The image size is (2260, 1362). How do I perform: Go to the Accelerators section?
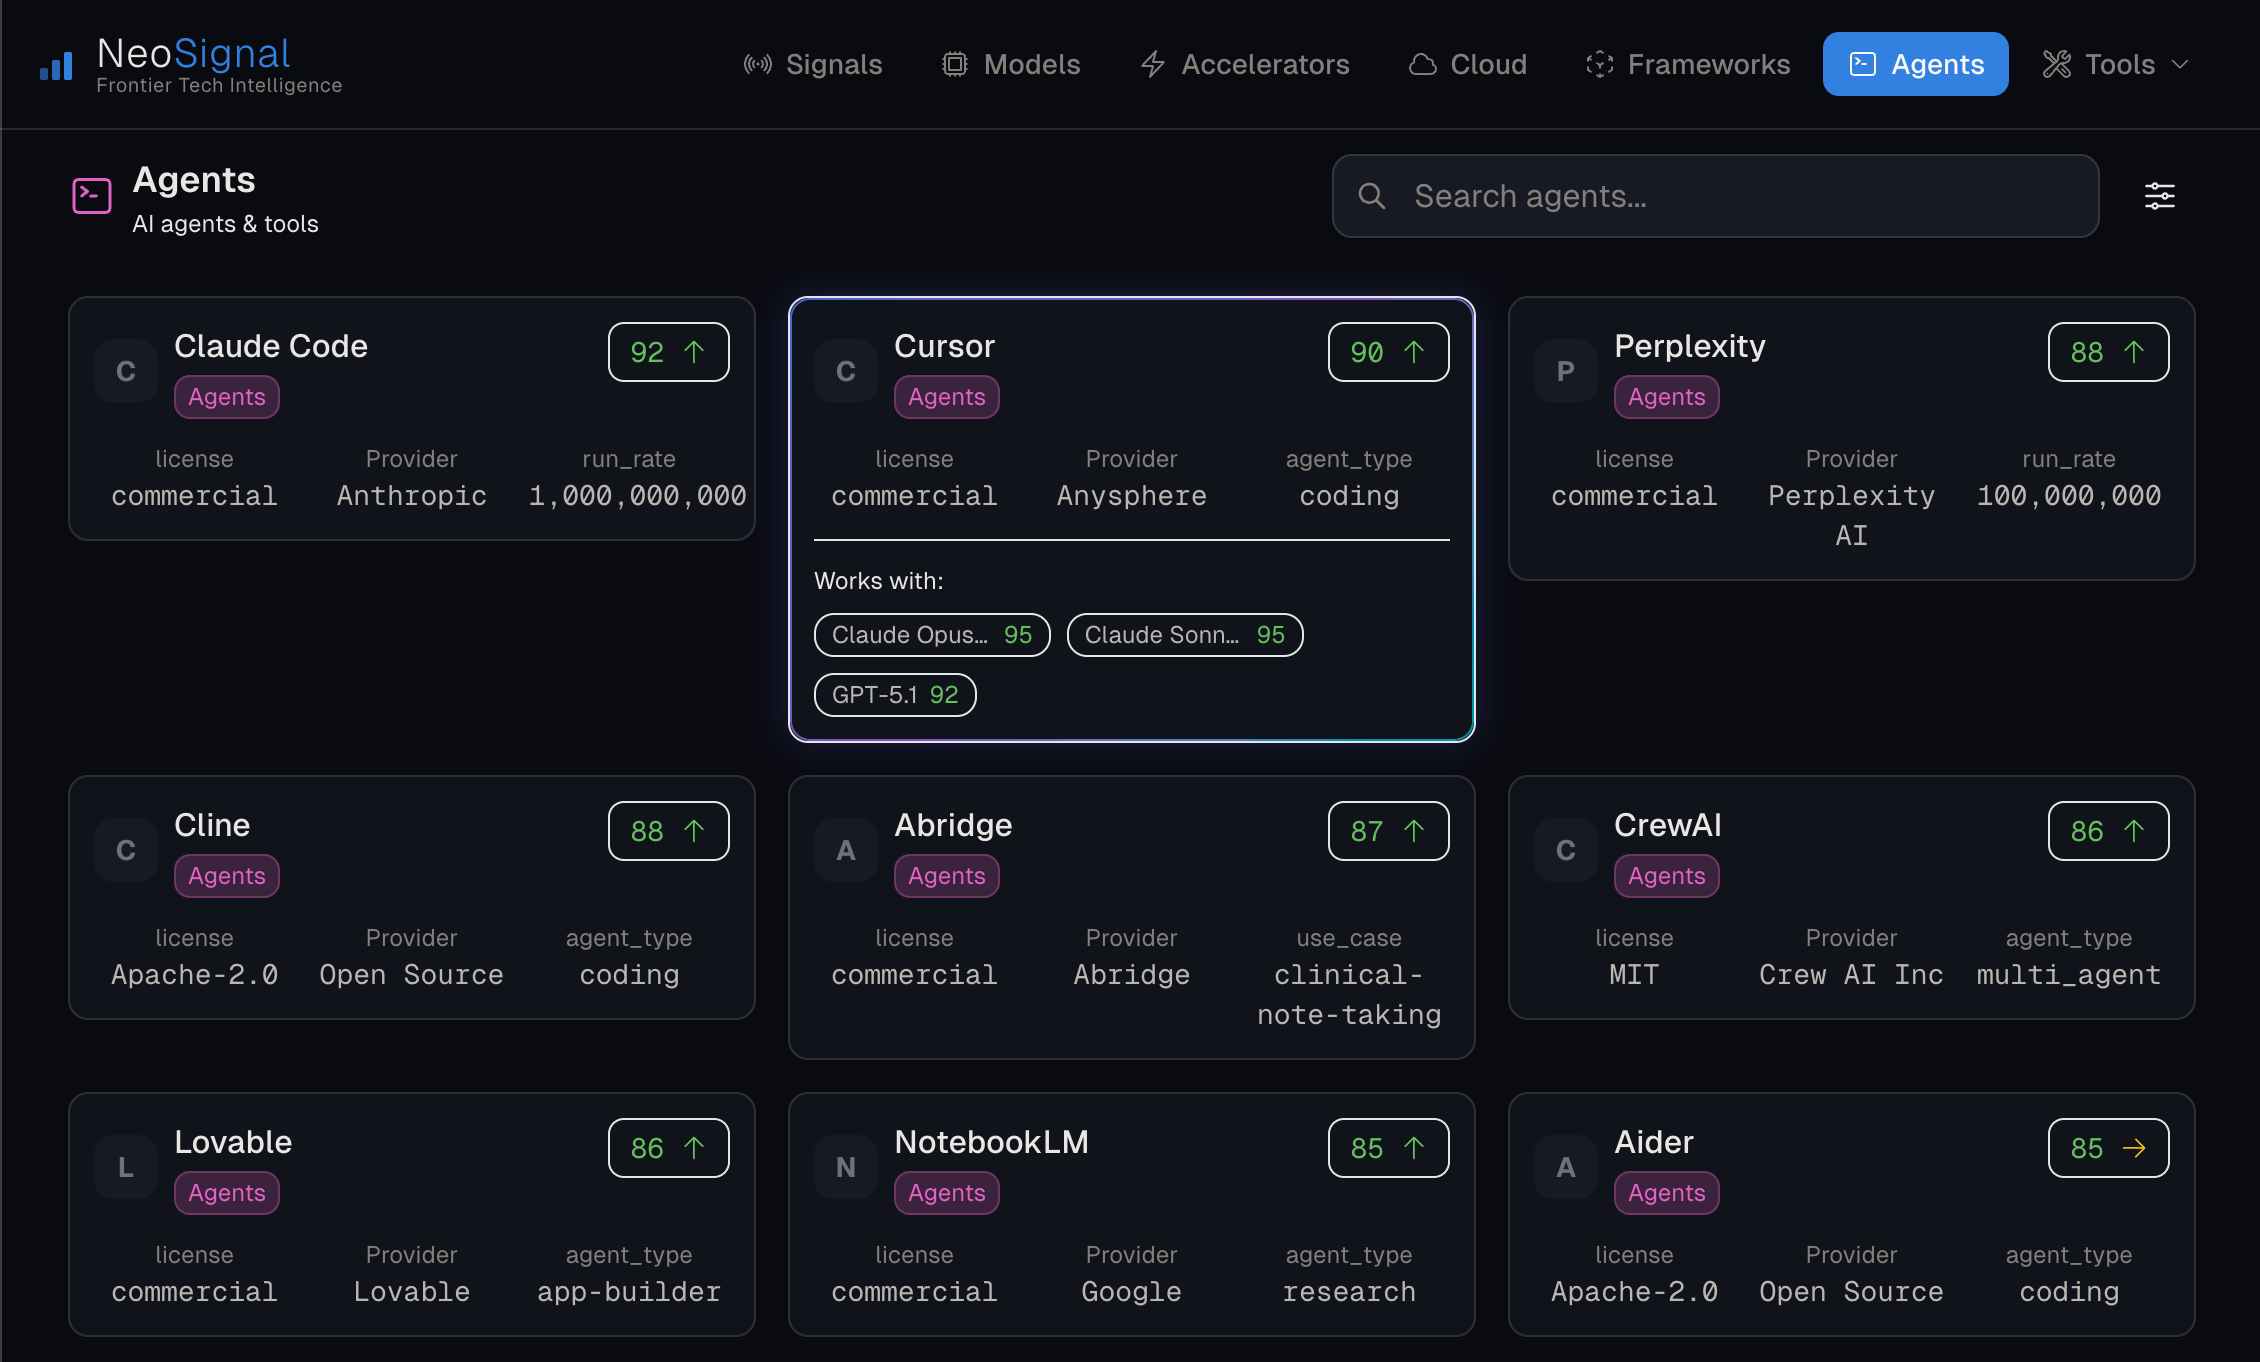[1245, 65]
